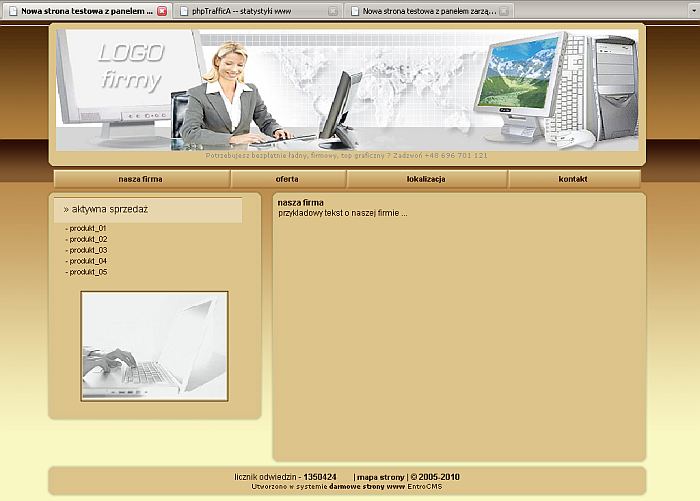
Task: Close the phpTrafficA statystyki tab
Action: (334, 11)
